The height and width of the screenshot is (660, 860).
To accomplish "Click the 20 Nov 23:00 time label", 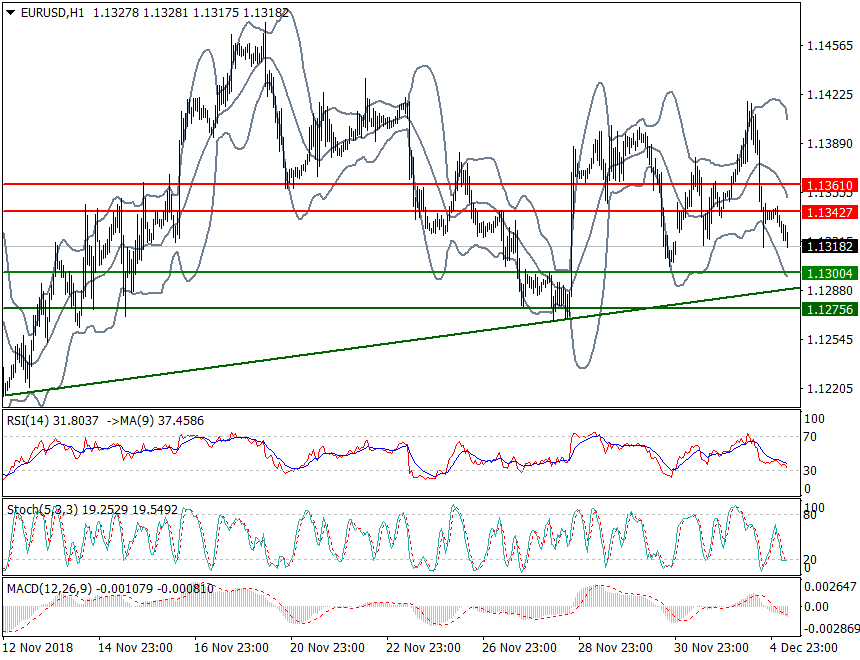I will [x=327, y=647].
